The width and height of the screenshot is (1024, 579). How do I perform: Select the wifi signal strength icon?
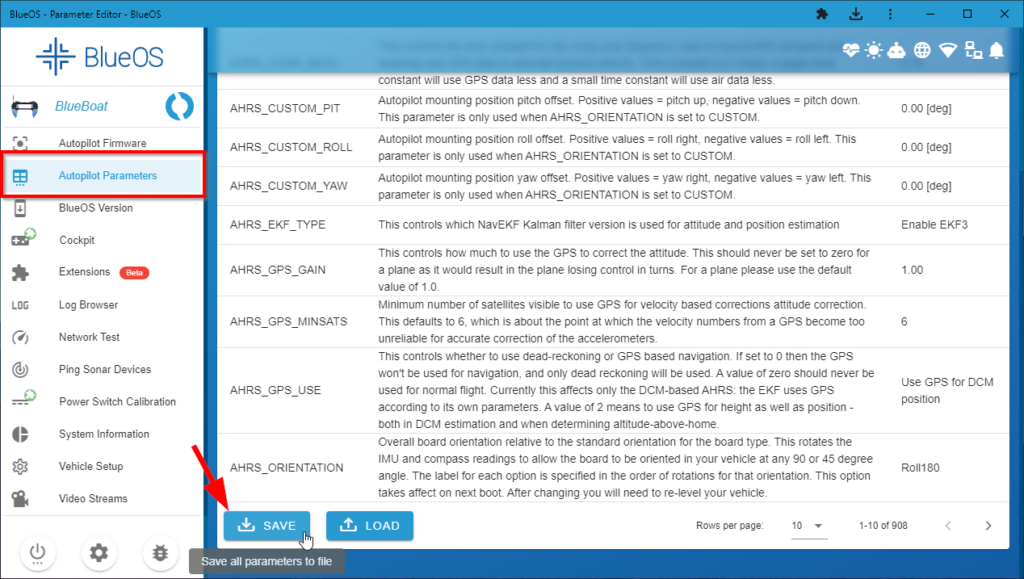(x=947, y=49)
